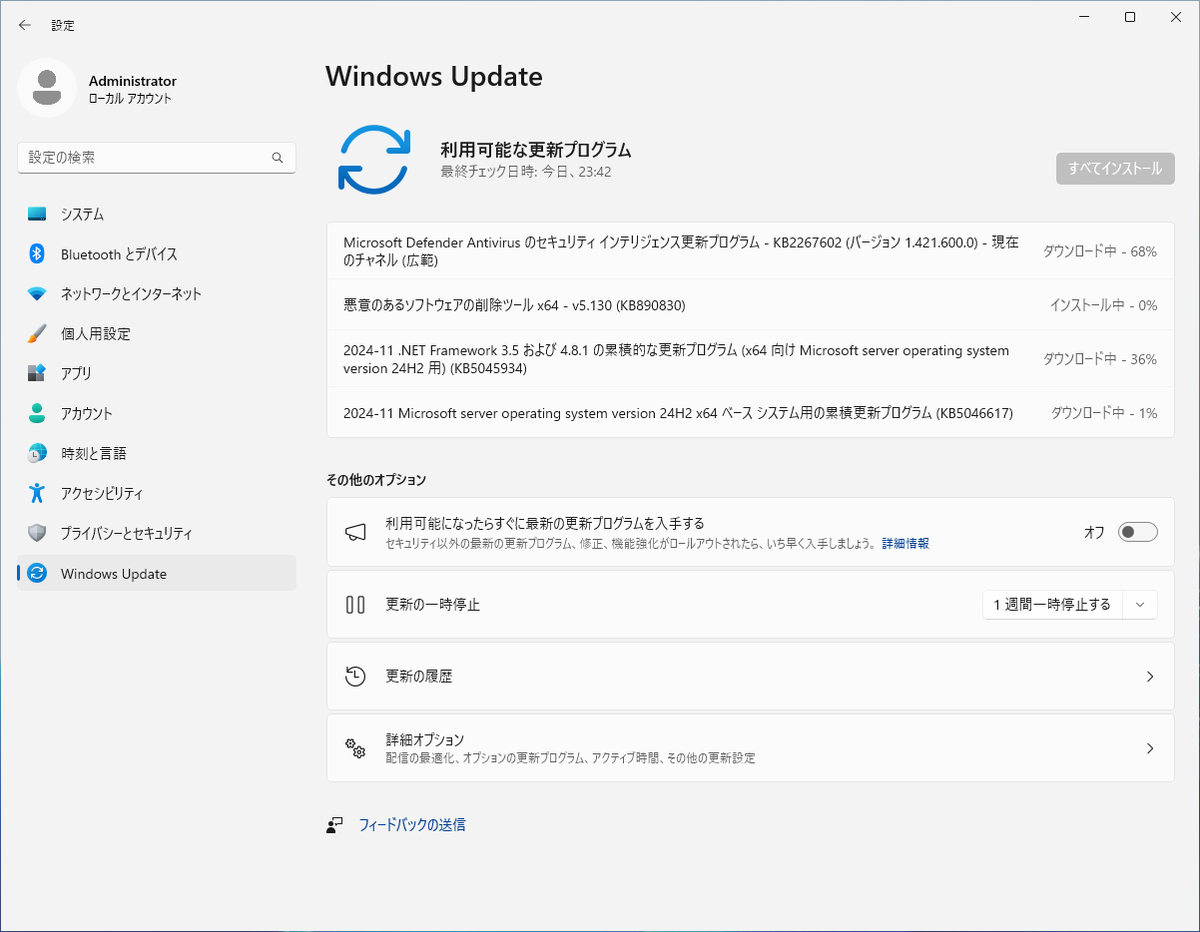Open the Administrator account avatar
Image resolution: width=1200 pixels, height=932 pixels.
pos(47,88)
